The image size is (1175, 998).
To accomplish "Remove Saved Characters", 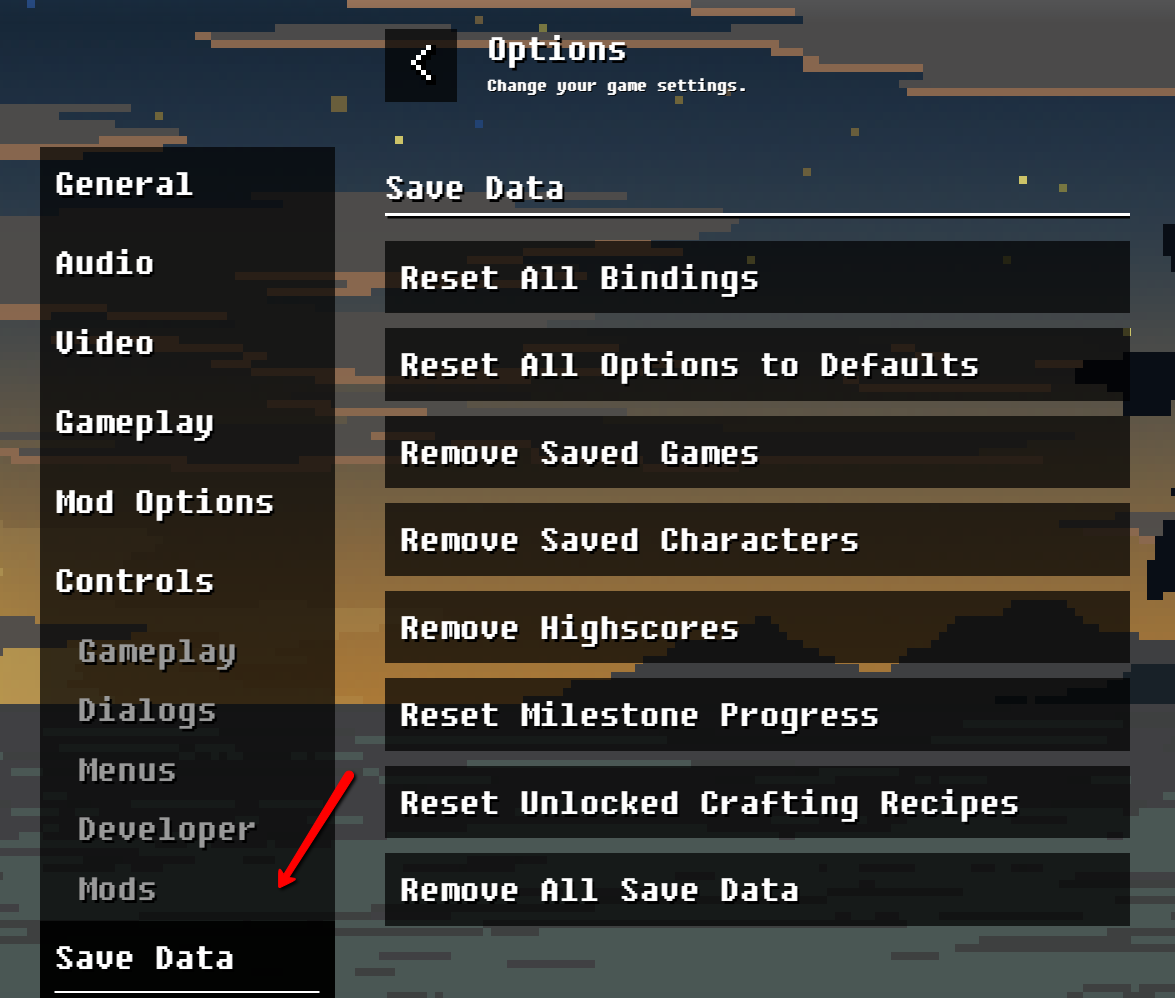I will (757, 540).
